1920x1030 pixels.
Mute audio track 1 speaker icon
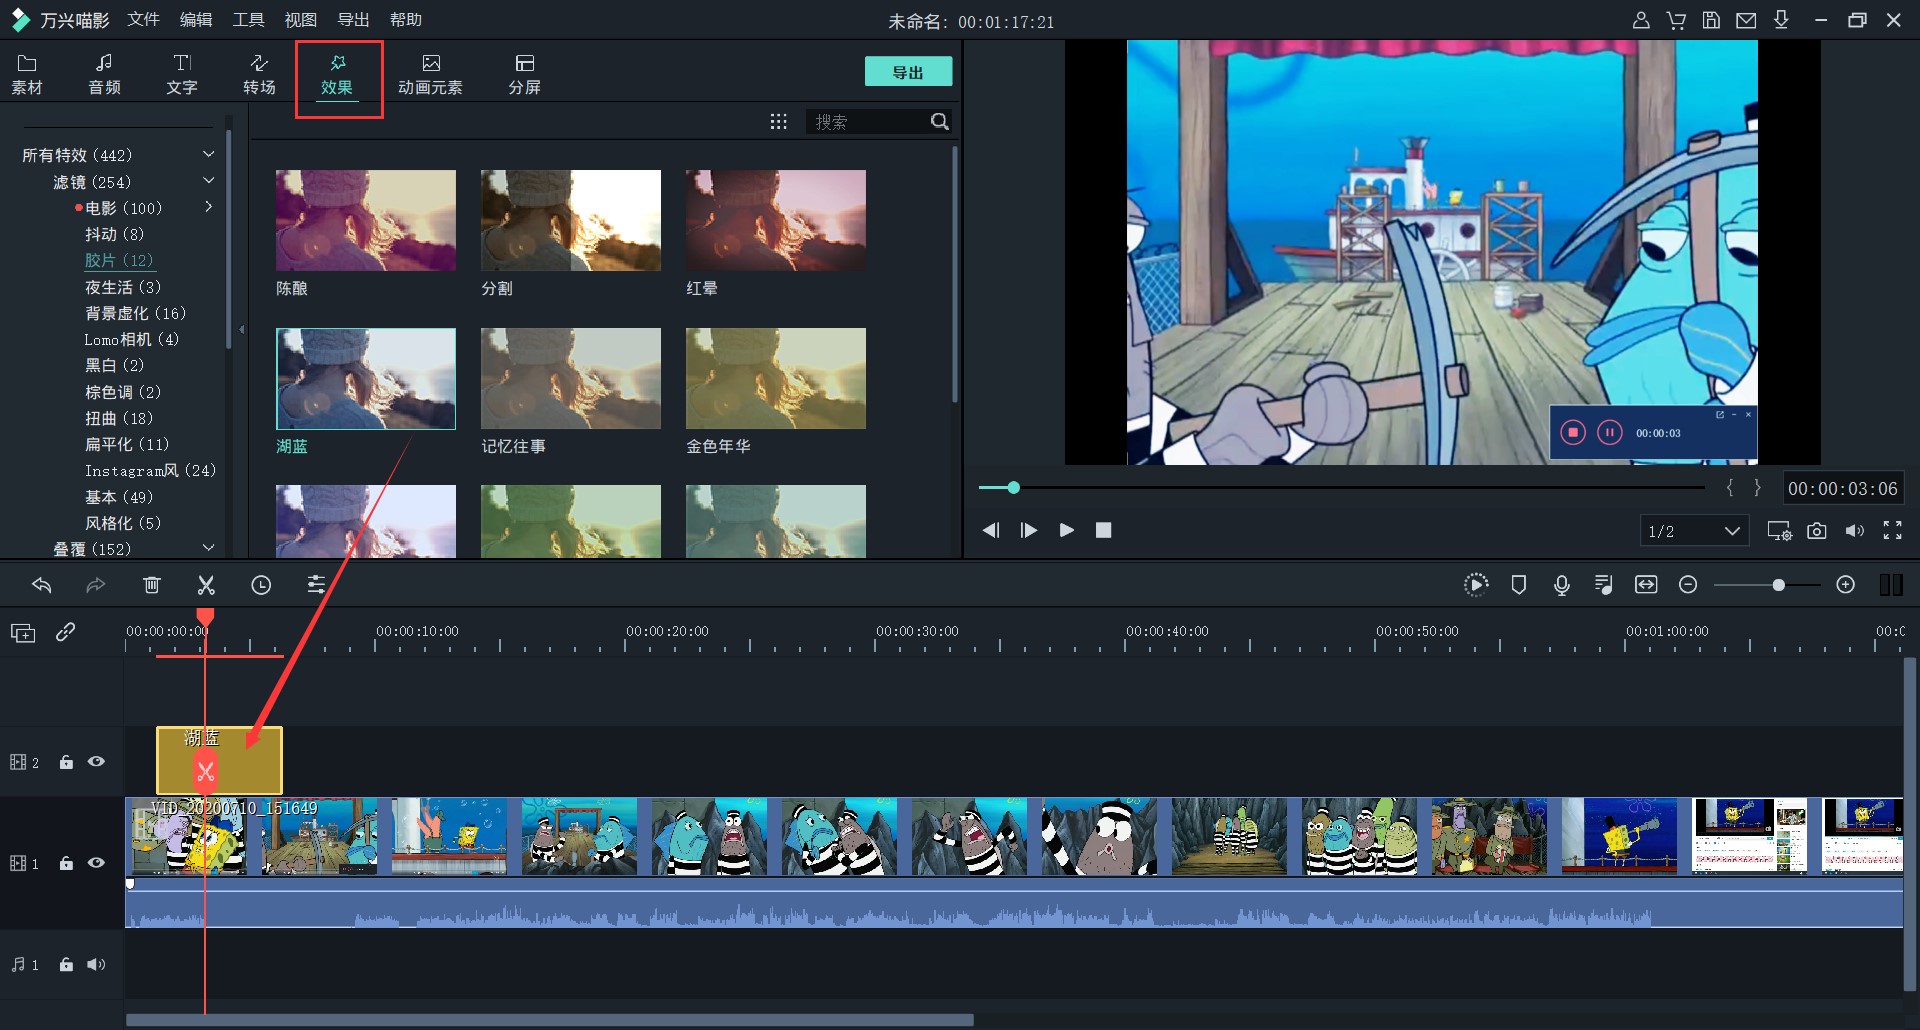[96, 965]
